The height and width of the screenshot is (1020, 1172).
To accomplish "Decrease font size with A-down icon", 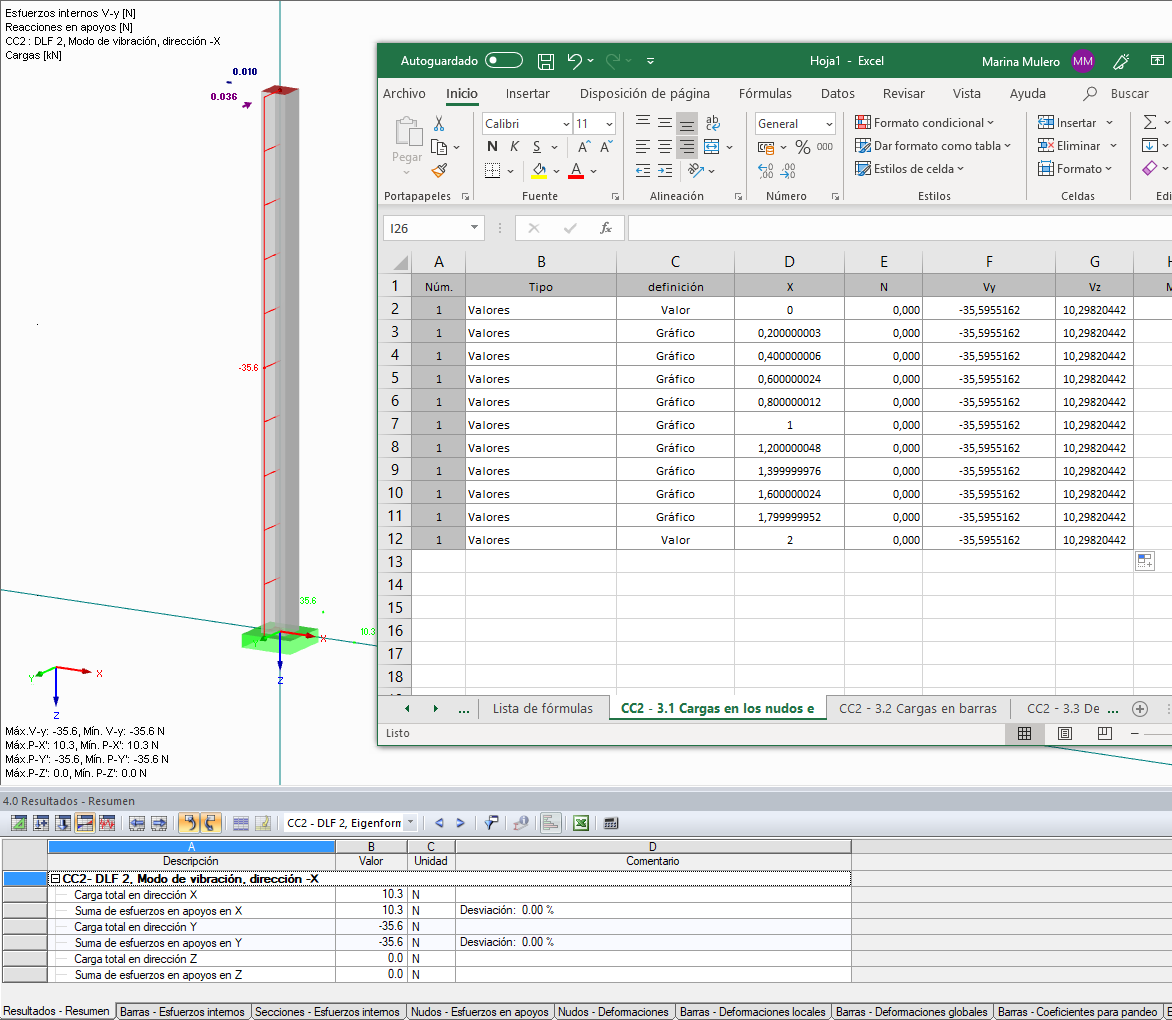I will pos(606,146).
